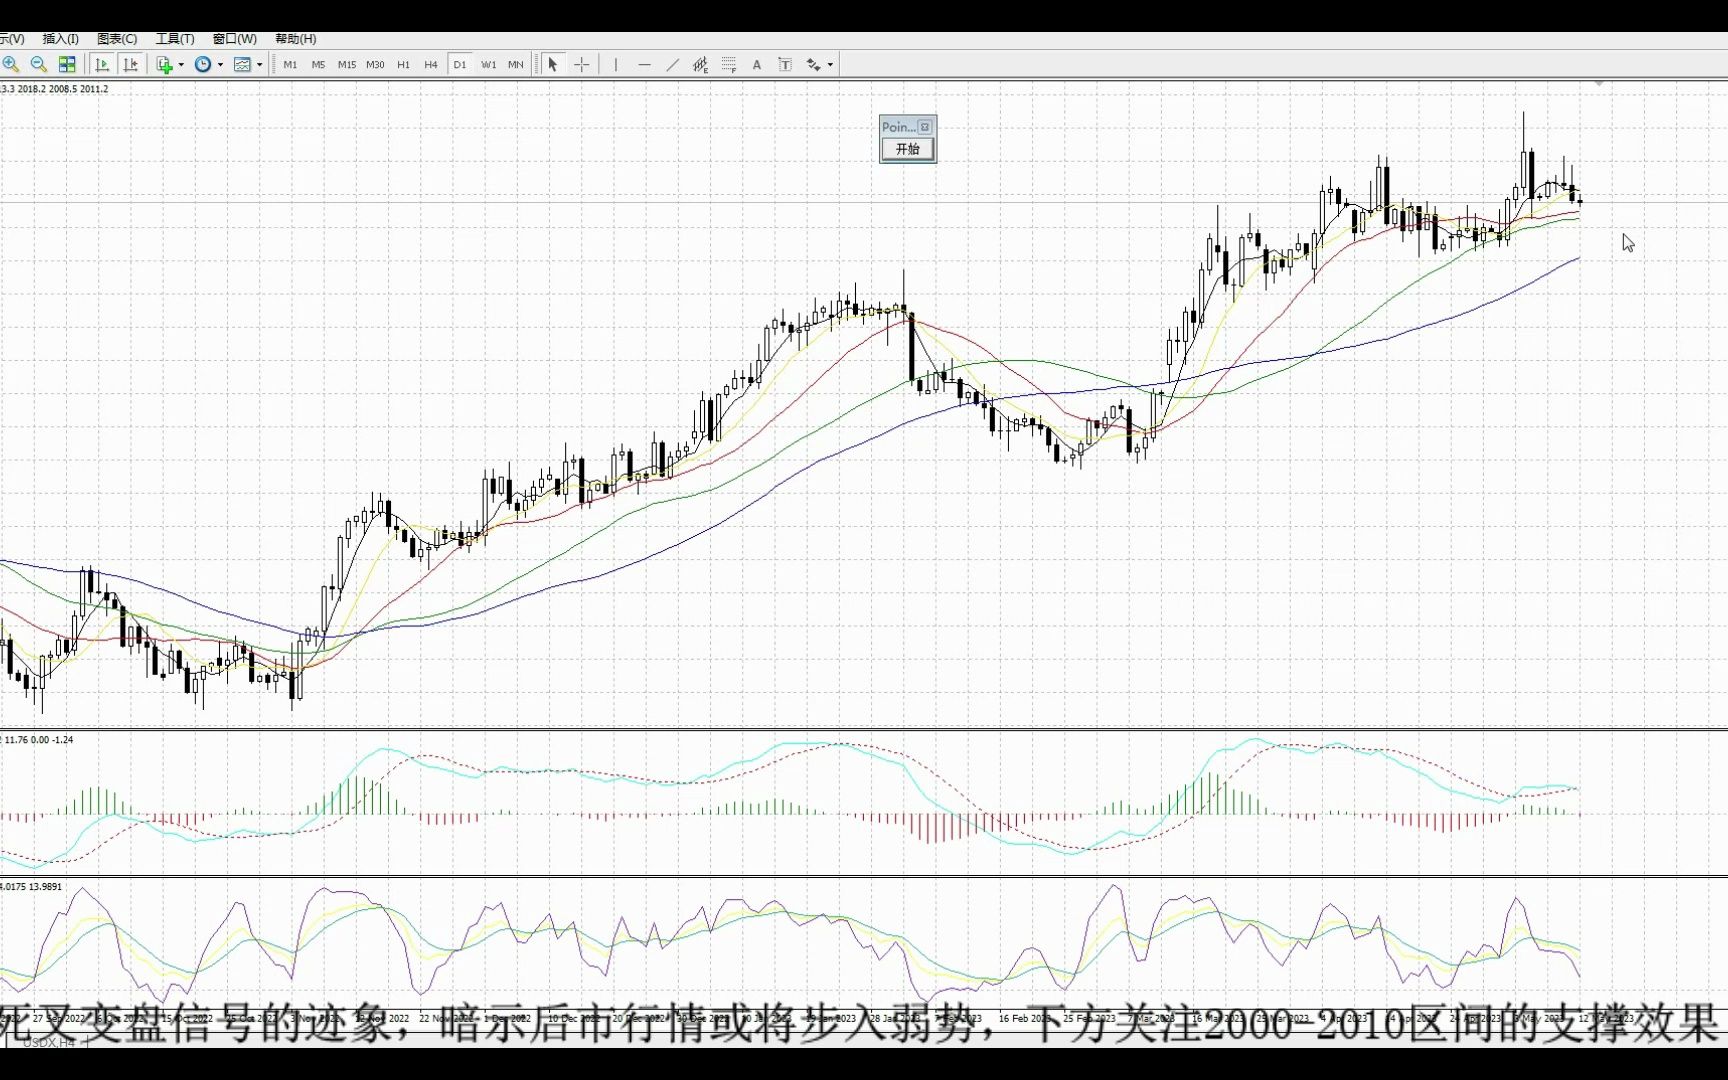Draw an equidistant channel

(x=700, y=64)
